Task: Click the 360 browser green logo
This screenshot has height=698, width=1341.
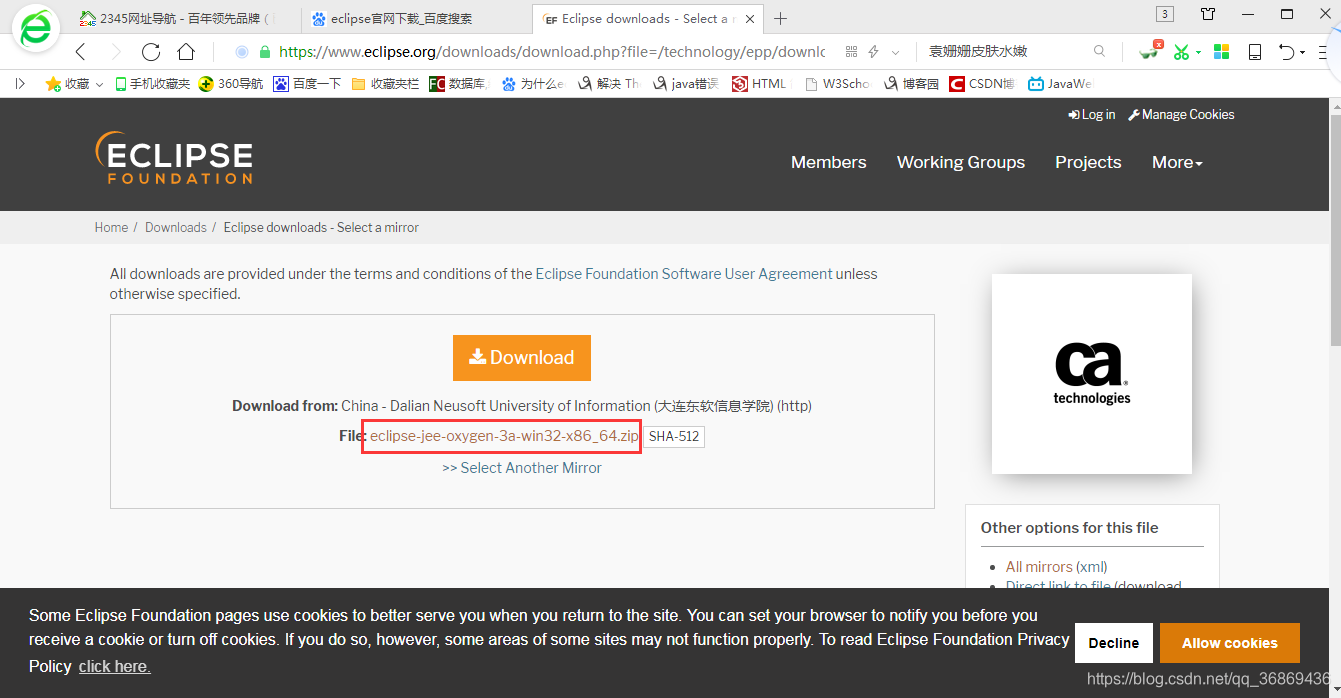Action: coord(36,28)
